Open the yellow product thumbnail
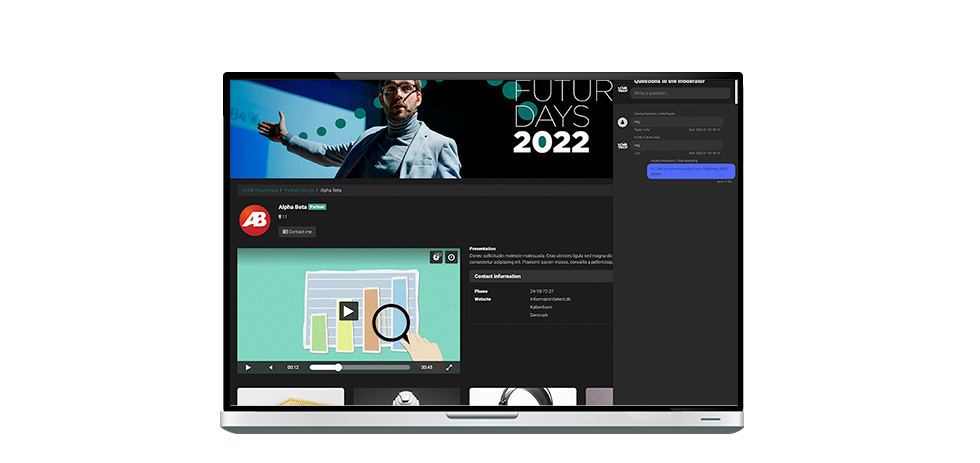Screen dimensions: 980x463 [290, 397]
